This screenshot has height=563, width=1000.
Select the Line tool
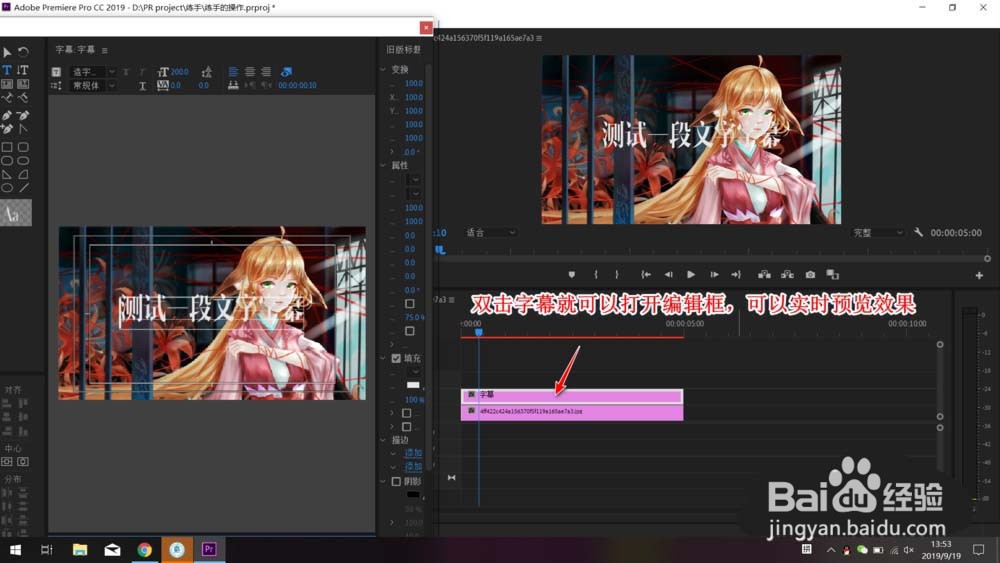coord(23,187)
